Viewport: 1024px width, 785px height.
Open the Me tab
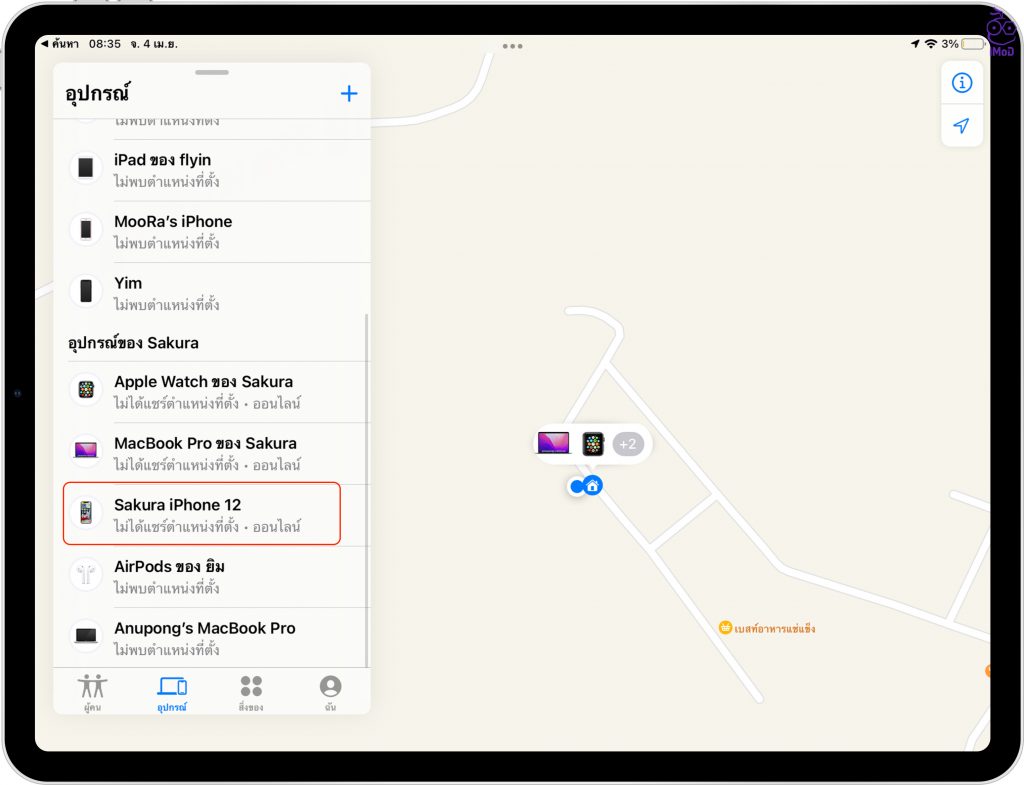coord(330,692)
